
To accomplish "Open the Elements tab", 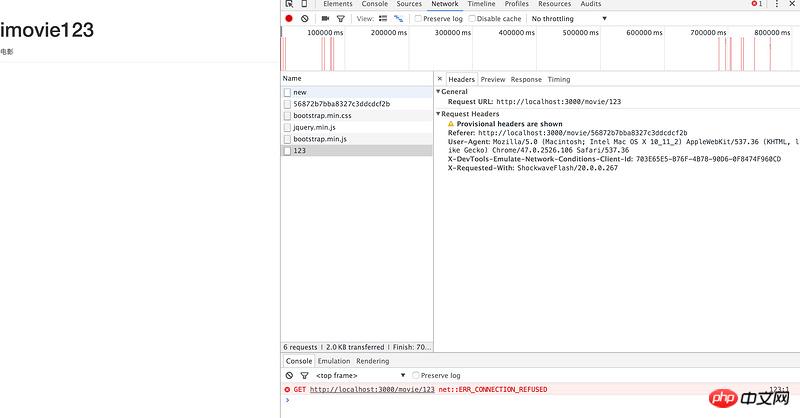I will (x=338, y=4).
